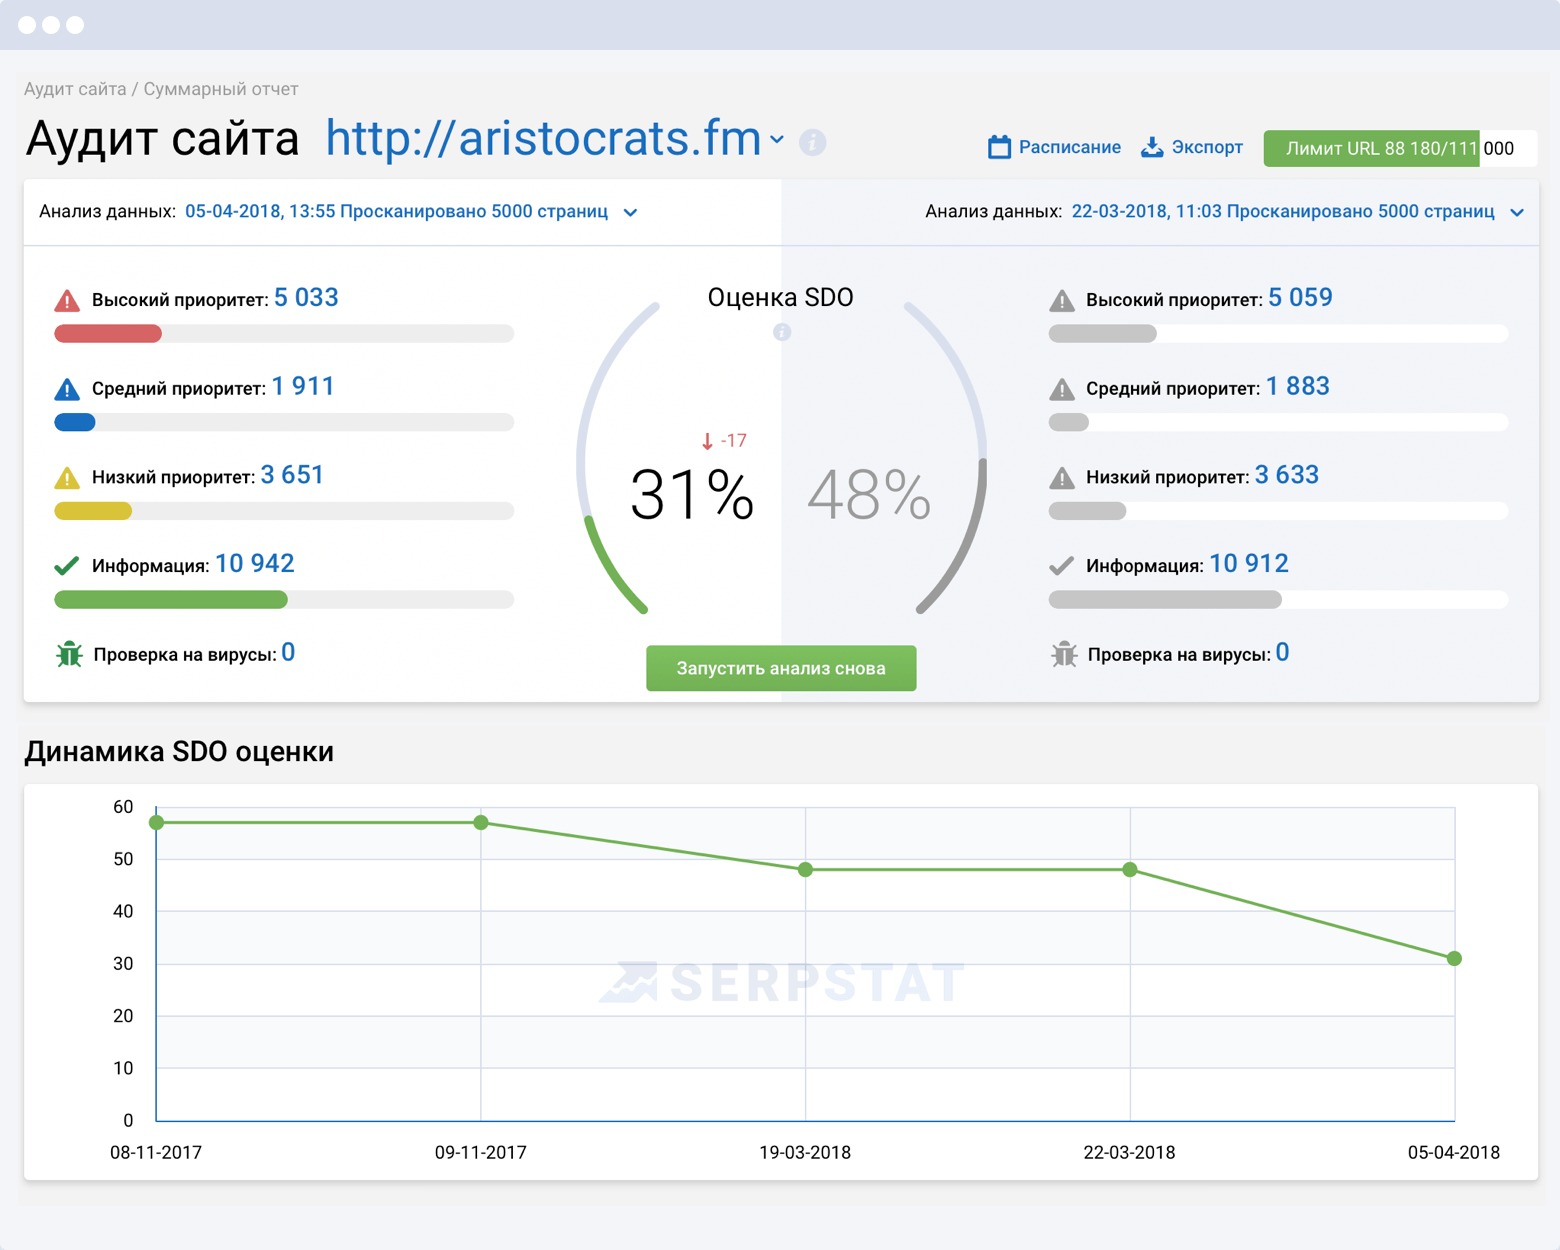Click the info icon beside the site URL
This screenshot has height=1250, width=1560.
[813, 143]
